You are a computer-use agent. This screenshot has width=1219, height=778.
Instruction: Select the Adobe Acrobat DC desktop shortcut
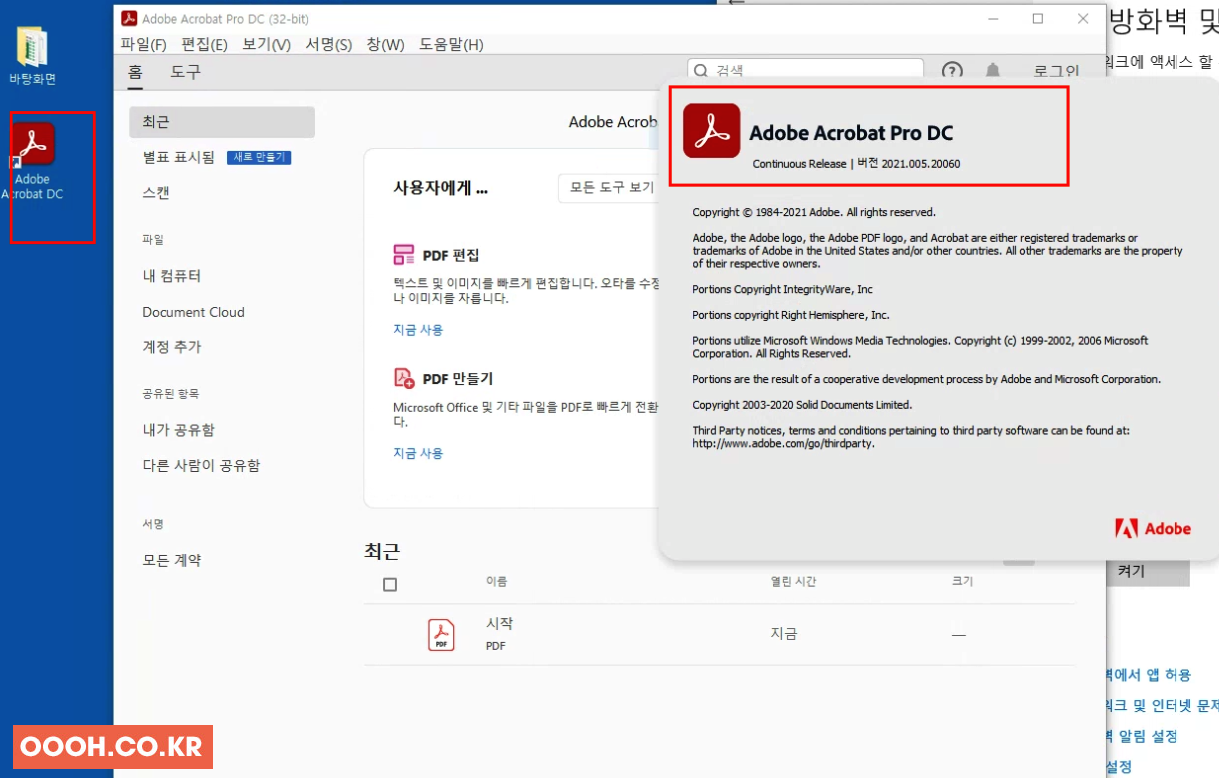pyautogui.click(x=33, y=162)
